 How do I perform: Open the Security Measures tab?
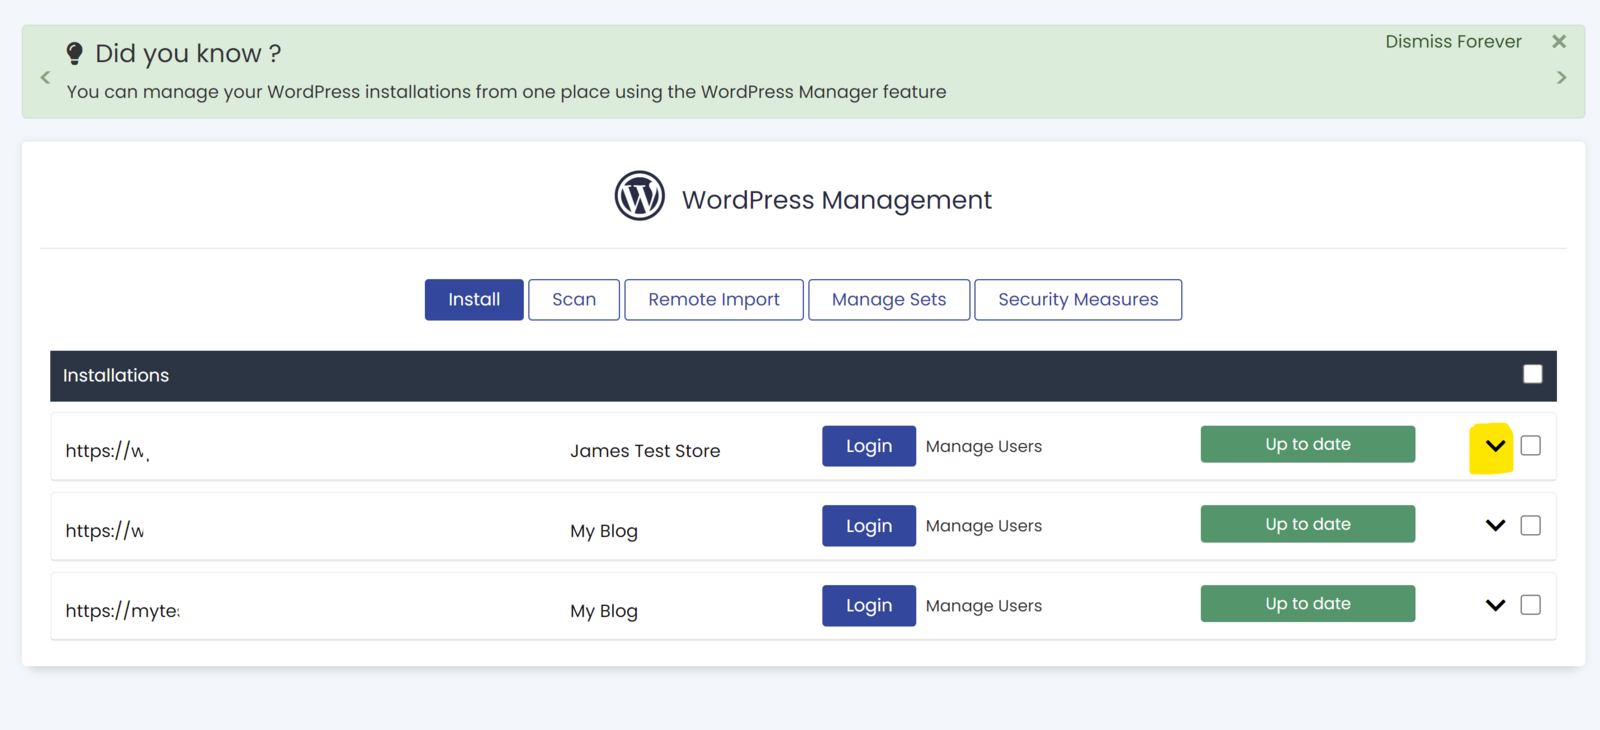[1078, 300]
